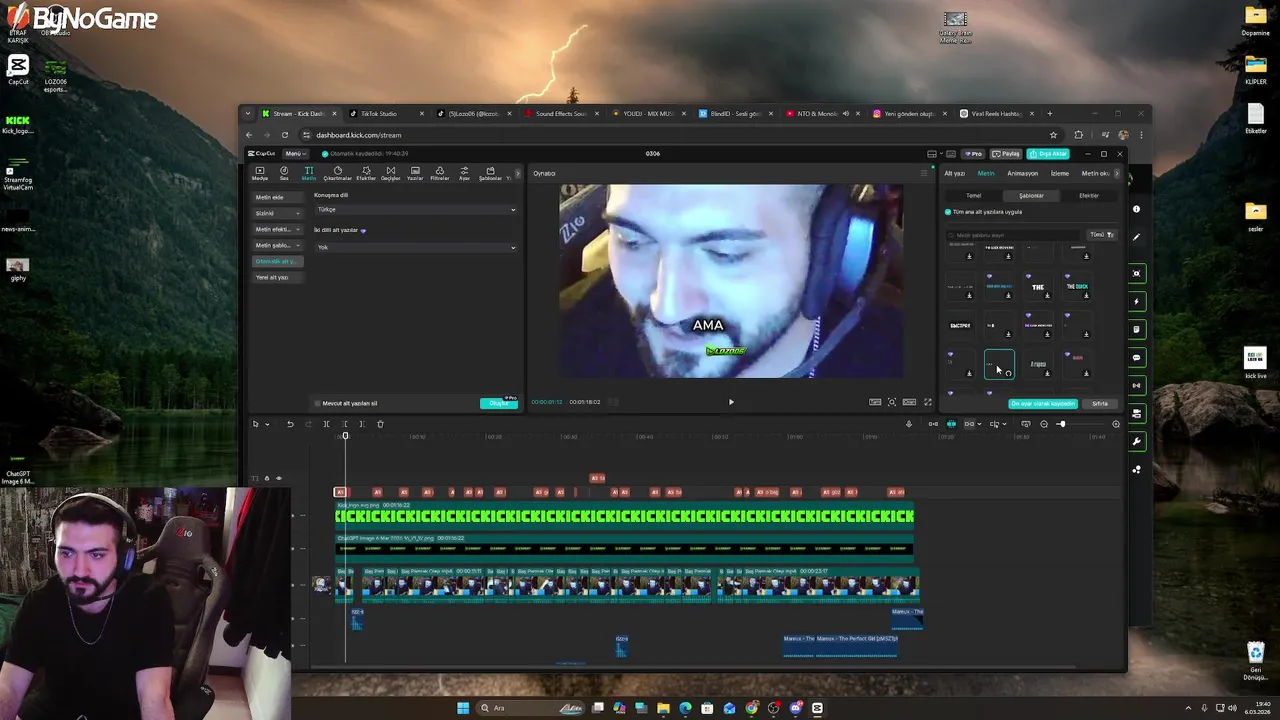Switch to the Alt yazı tab
Image resolution: width=1280 pixels, height=720 pixels.
[x=955, y=174]
